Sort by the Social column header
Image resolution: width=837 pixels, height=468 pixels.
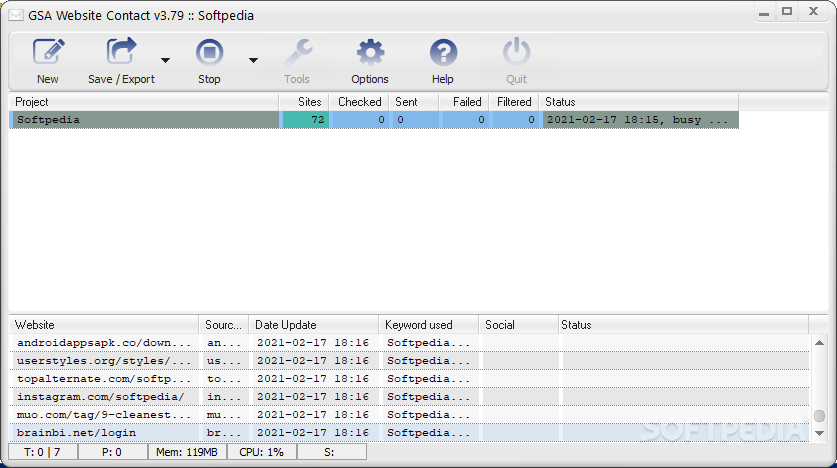pos(518,325)
